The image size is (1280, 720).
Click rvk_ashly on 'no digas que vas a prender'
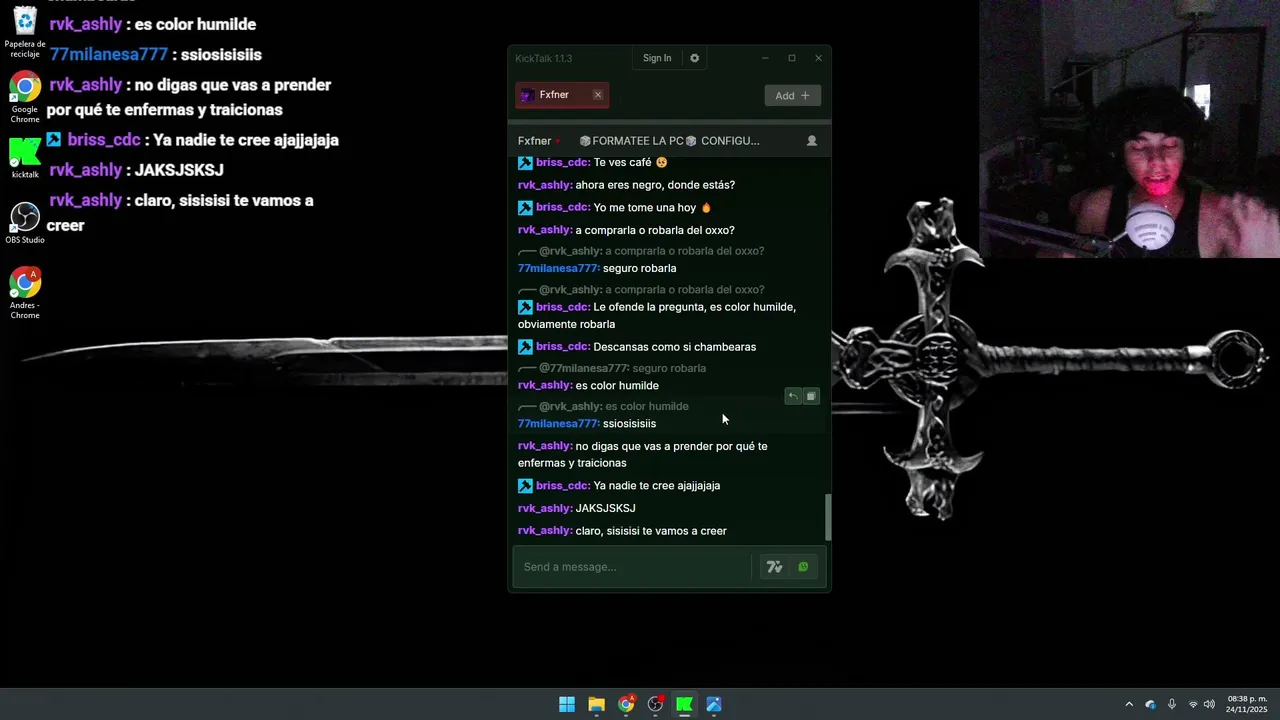pos(545,446)
